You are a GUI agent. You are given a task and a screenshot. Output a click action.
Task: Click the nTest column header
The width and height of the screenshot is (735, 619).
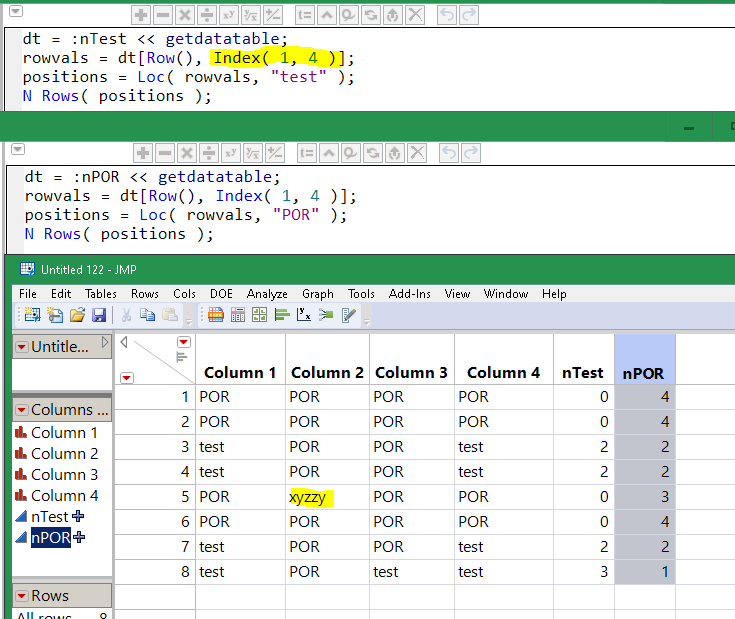coord(582,373)
